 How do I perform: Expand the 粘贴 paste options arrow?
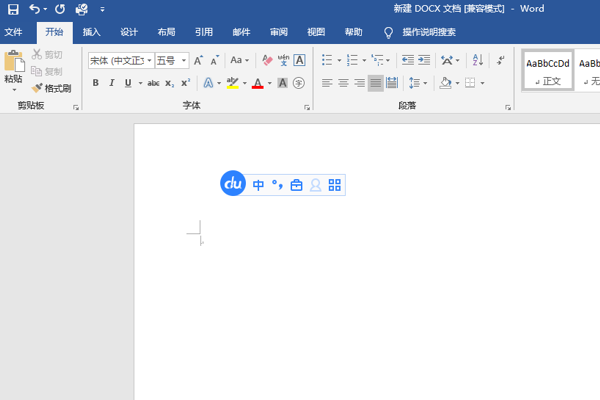pos(14,90)
